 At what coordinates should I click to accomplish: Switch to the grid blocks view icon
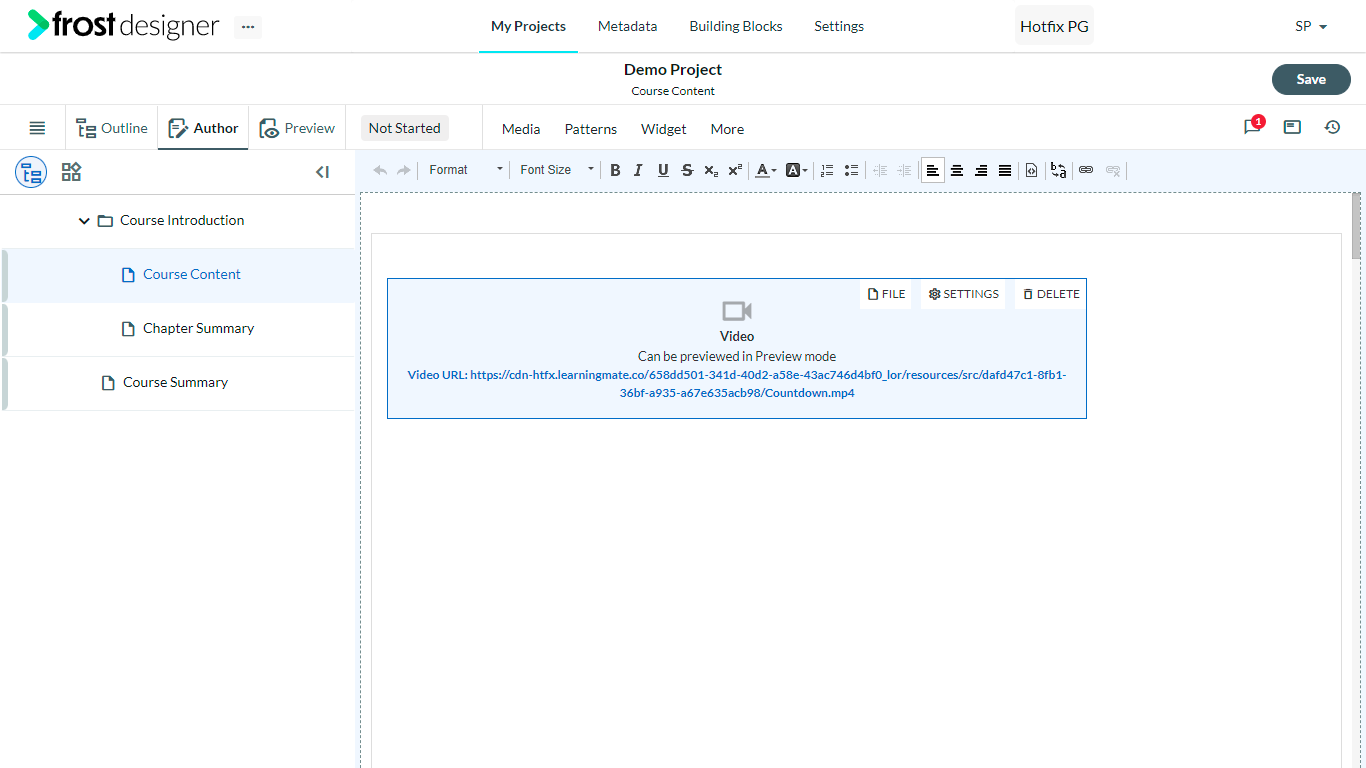(x=71, y=172)
